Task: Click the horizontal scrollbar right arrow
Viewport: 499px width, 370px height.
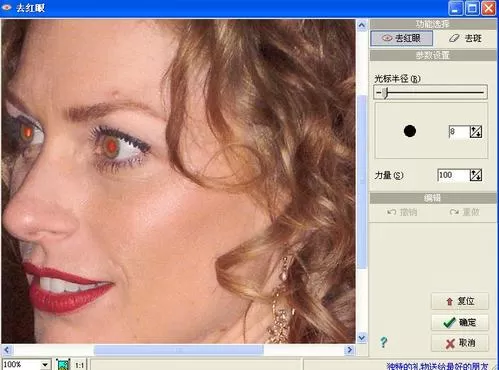Action: pyautogui.click(x=350, y=350)
